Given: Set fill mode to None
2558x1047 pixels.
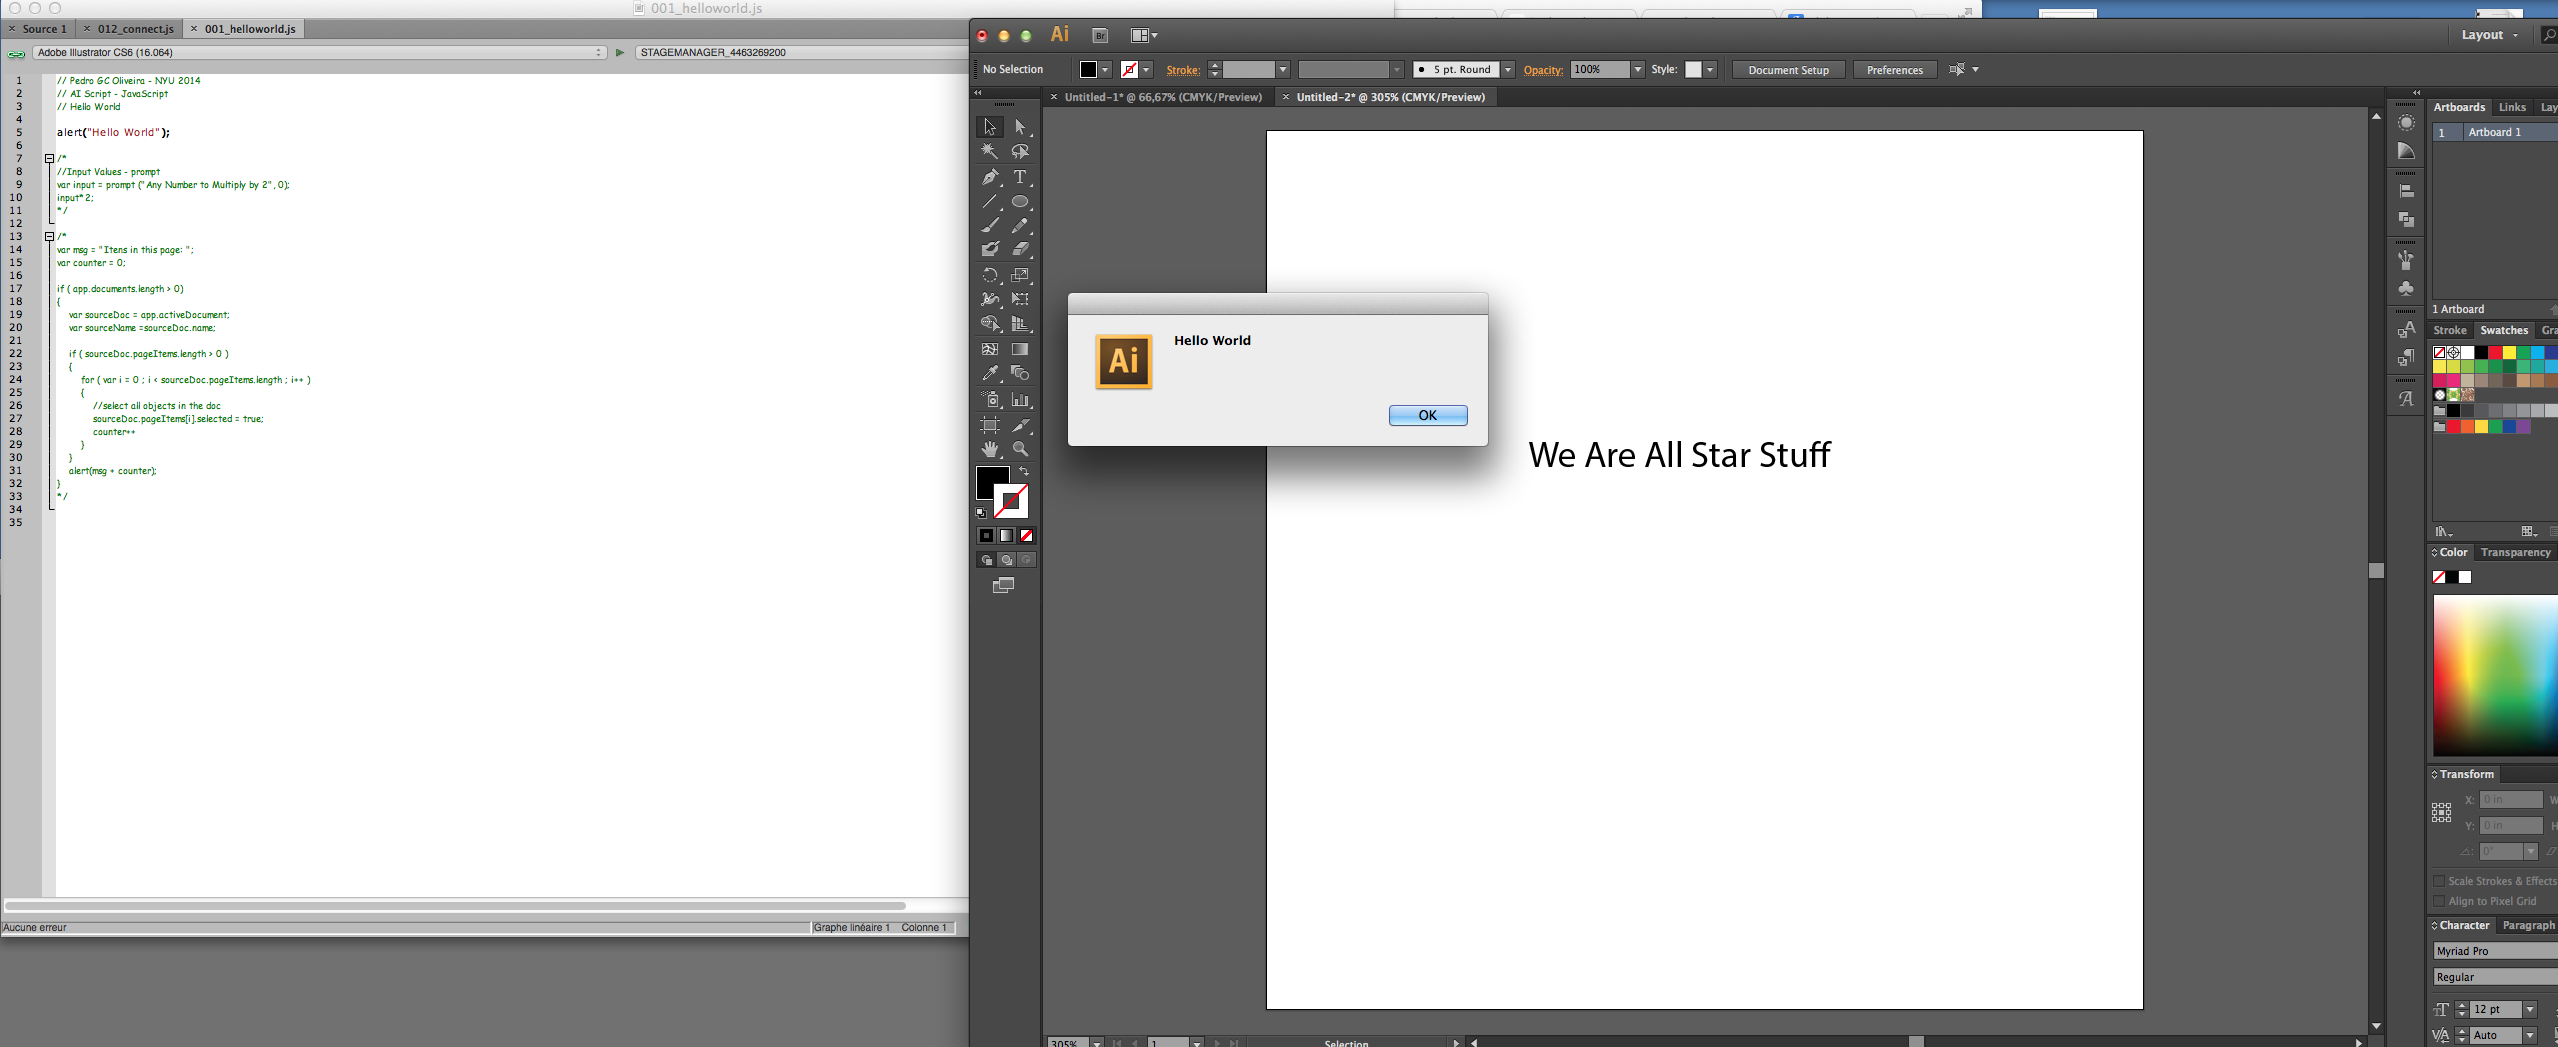Looking at the screenshot, I should [1026, 536].
